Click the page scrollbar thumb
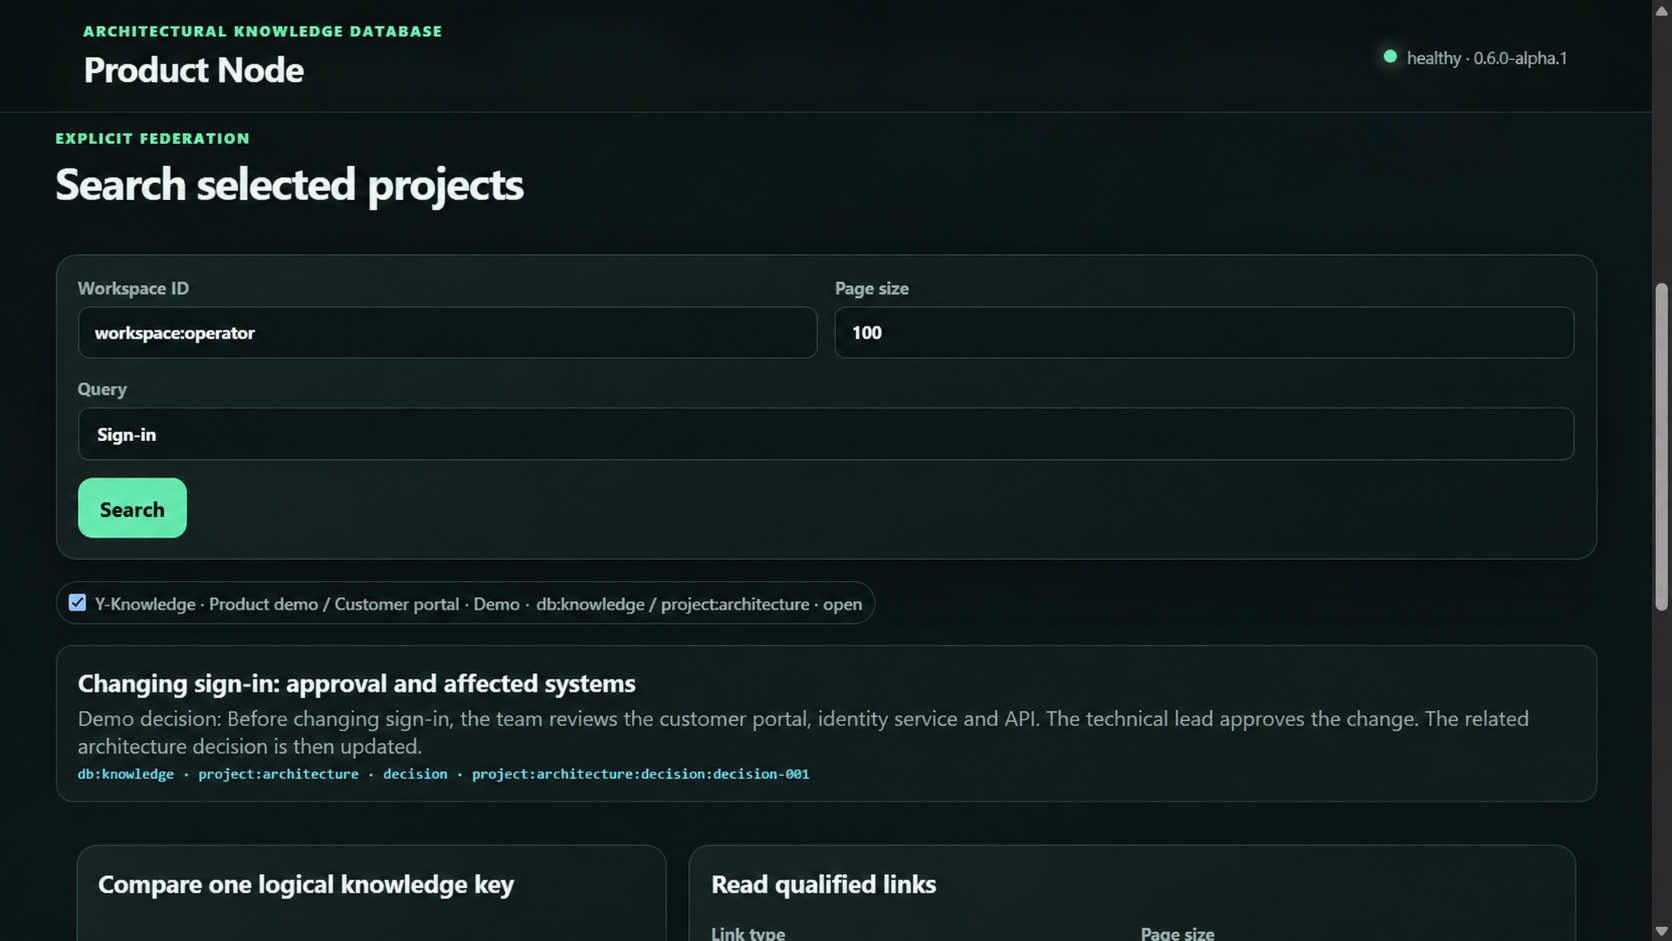 click(x=1662, y=447)
